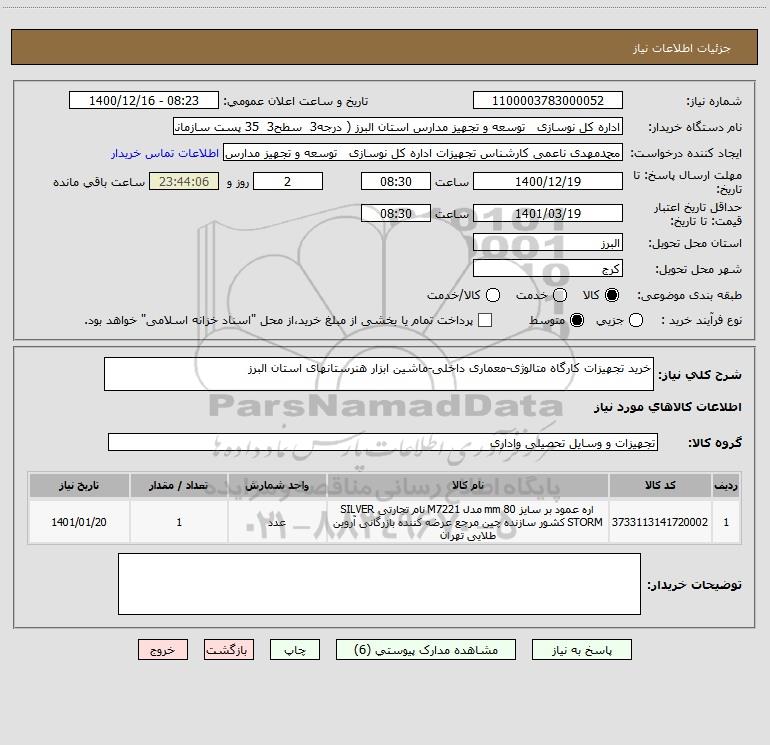
Task: Click the unit cell عدد
Action: (277, 522)
